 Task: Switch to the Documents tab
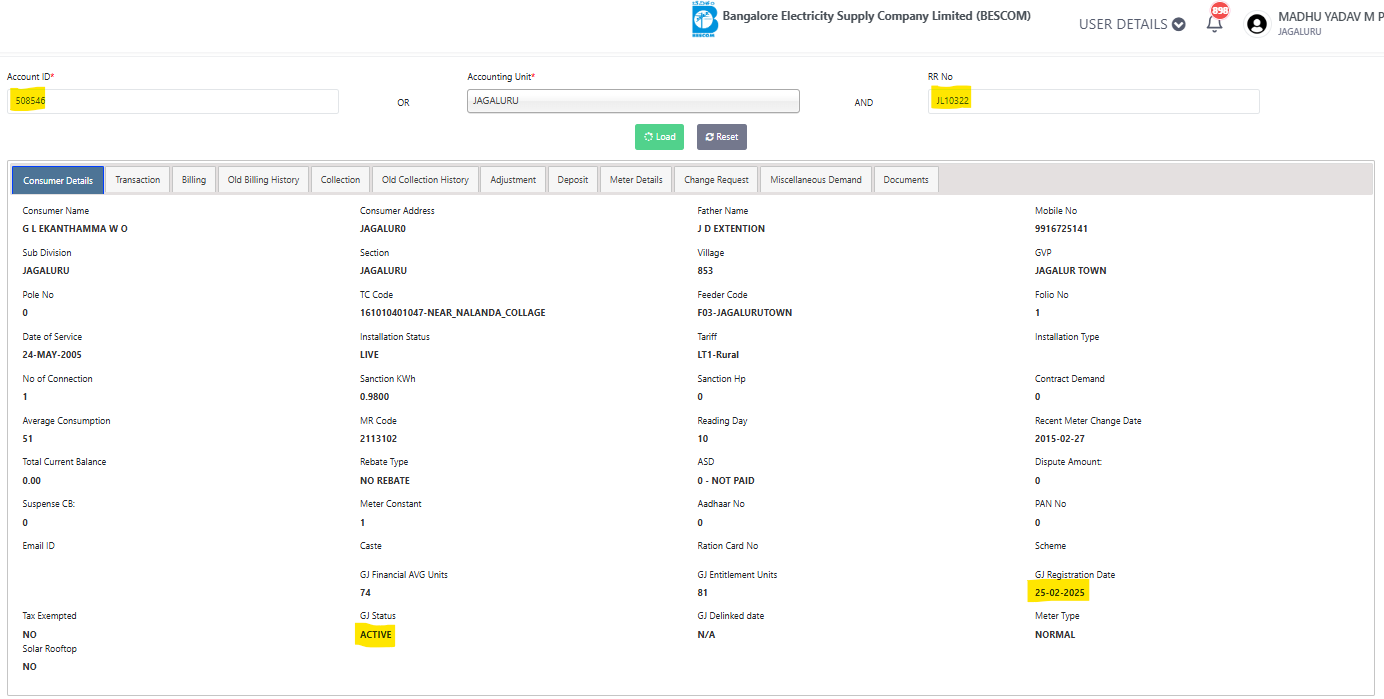(906, 180)
